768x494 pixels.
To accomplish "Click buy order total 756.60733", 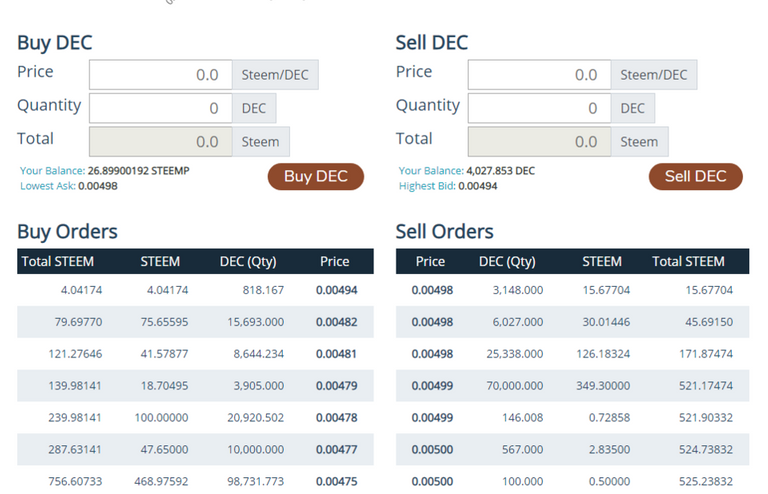I will [75, 481].
